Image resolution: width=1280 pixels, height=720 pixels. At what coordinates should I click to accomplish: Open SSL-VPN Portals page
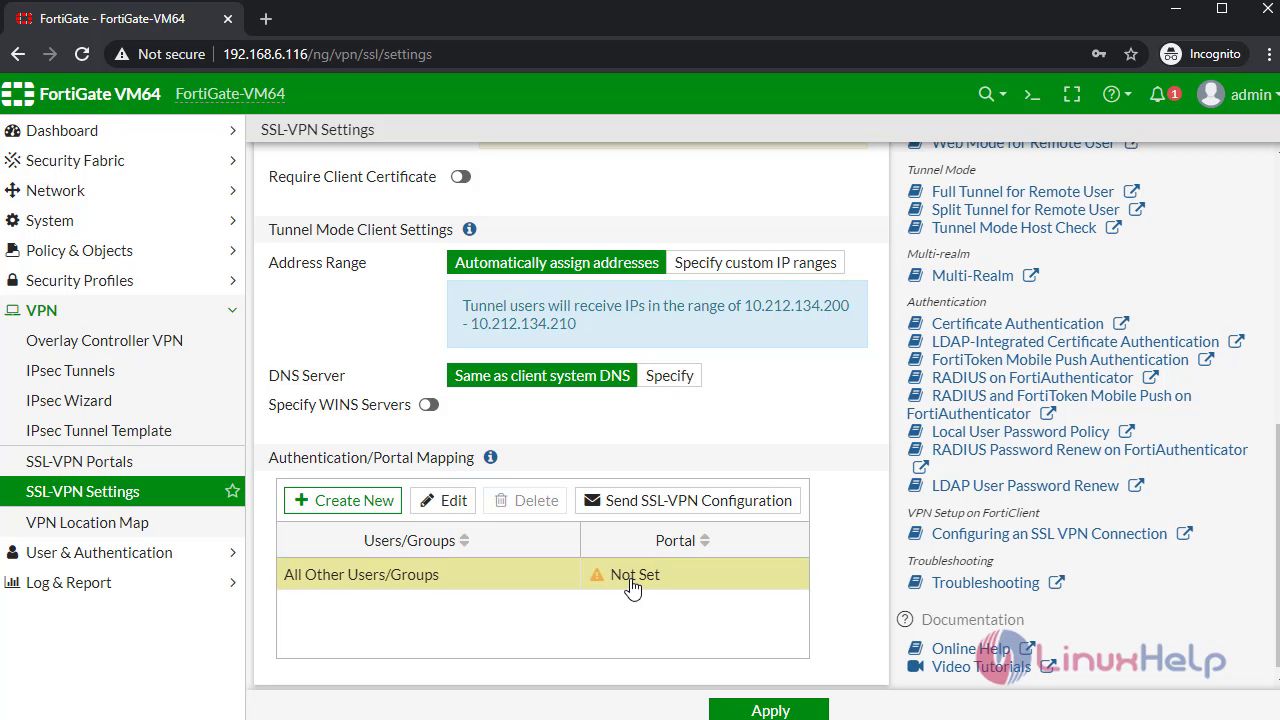[79, 461]
